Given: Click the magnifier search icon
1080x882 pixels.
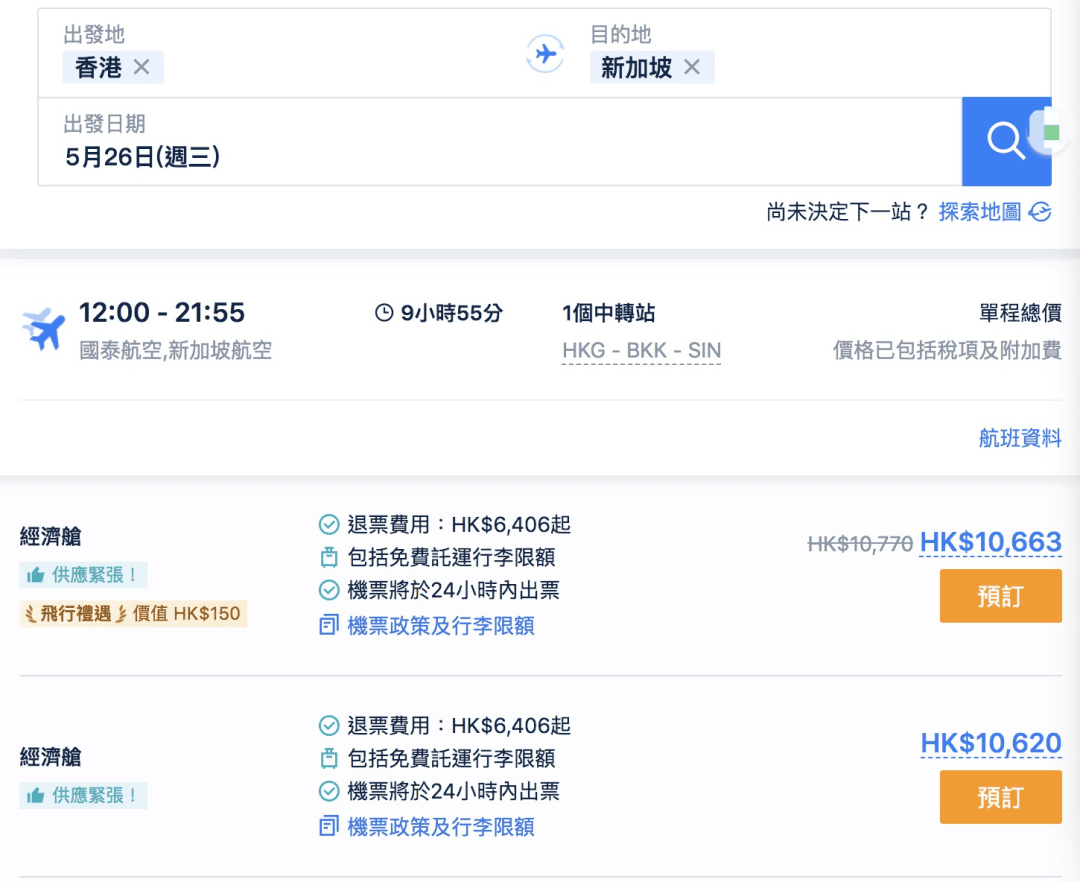Looking at the screenshot, I should 1006,141.
